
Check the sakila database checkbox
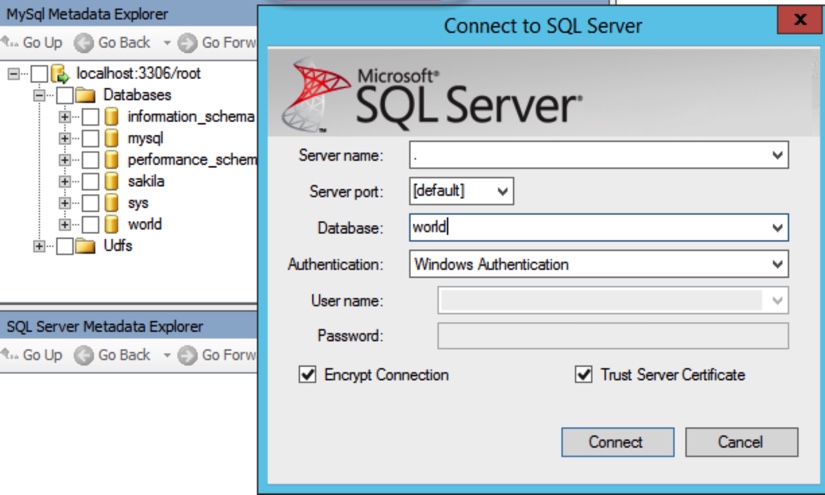90,181
